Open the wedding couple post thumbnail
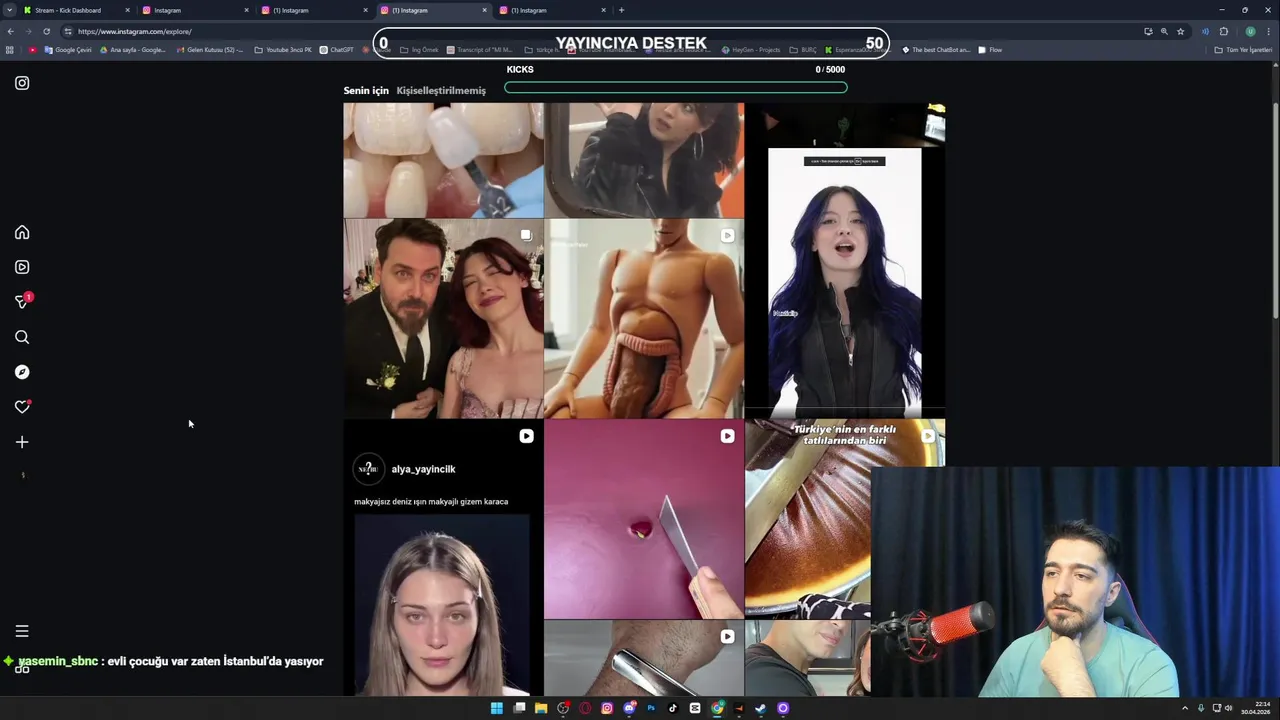 click(x=443, y=318)
